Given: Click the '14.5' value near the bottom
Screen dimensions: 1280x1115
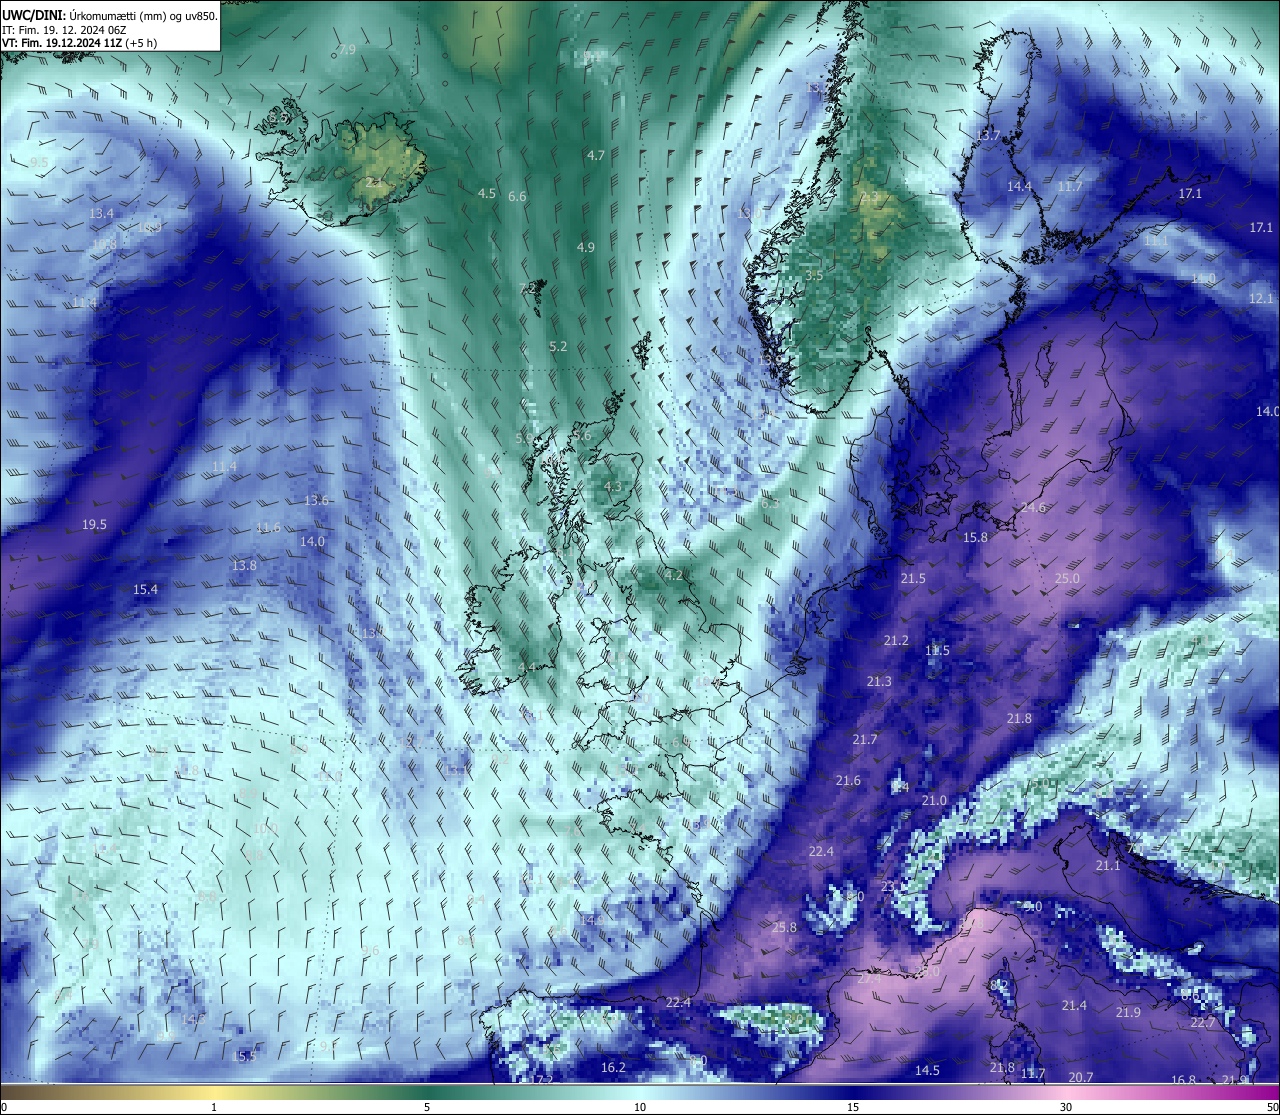Looking at the screenshot, I should [x=927, y=1071].
